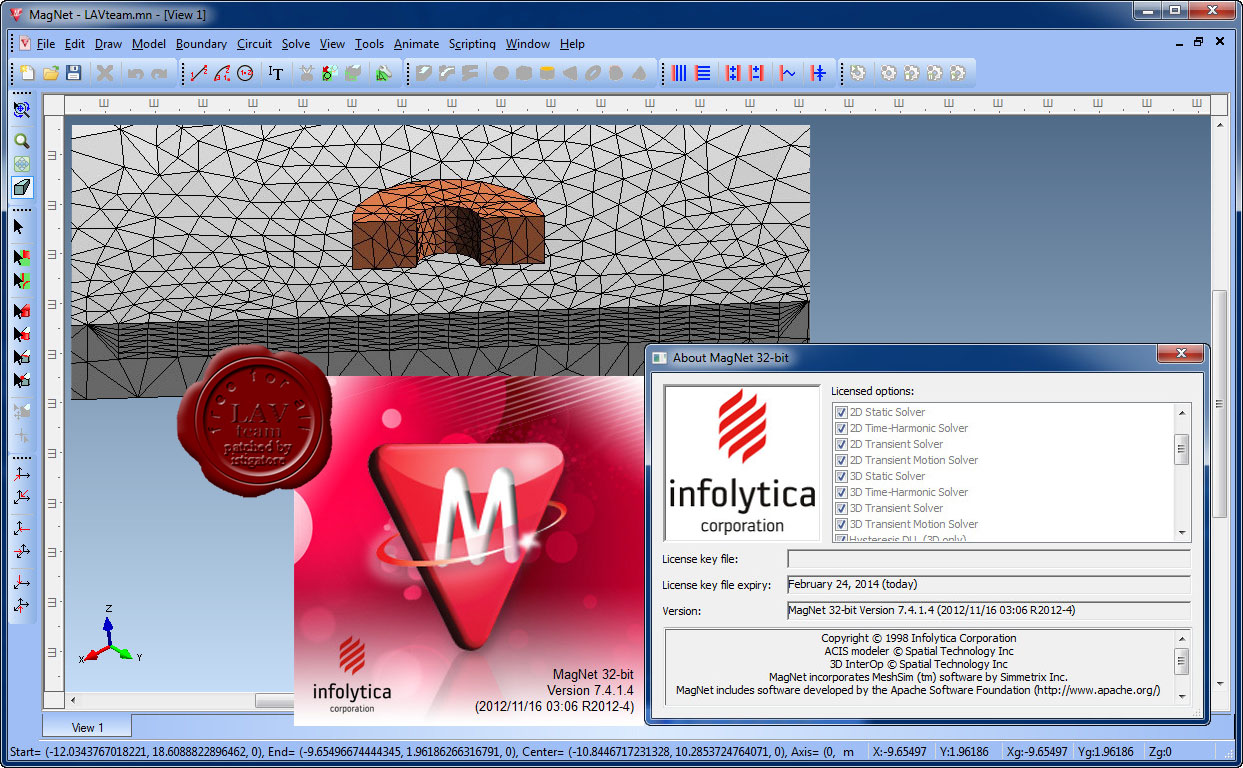The width and height of the screenshot is (1243, 768).
Task: Toggle the 3D Transient Solver checkbox
Action: click(841, 508)
